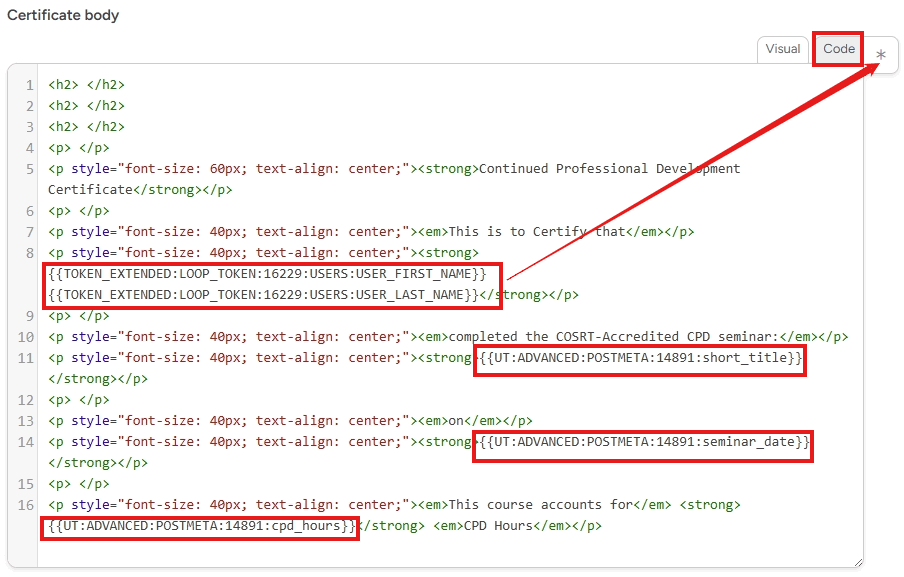This screenshot has height=577, width=904.
Task: Click 'This course accounts for' text
Action: tap(541, 505)
